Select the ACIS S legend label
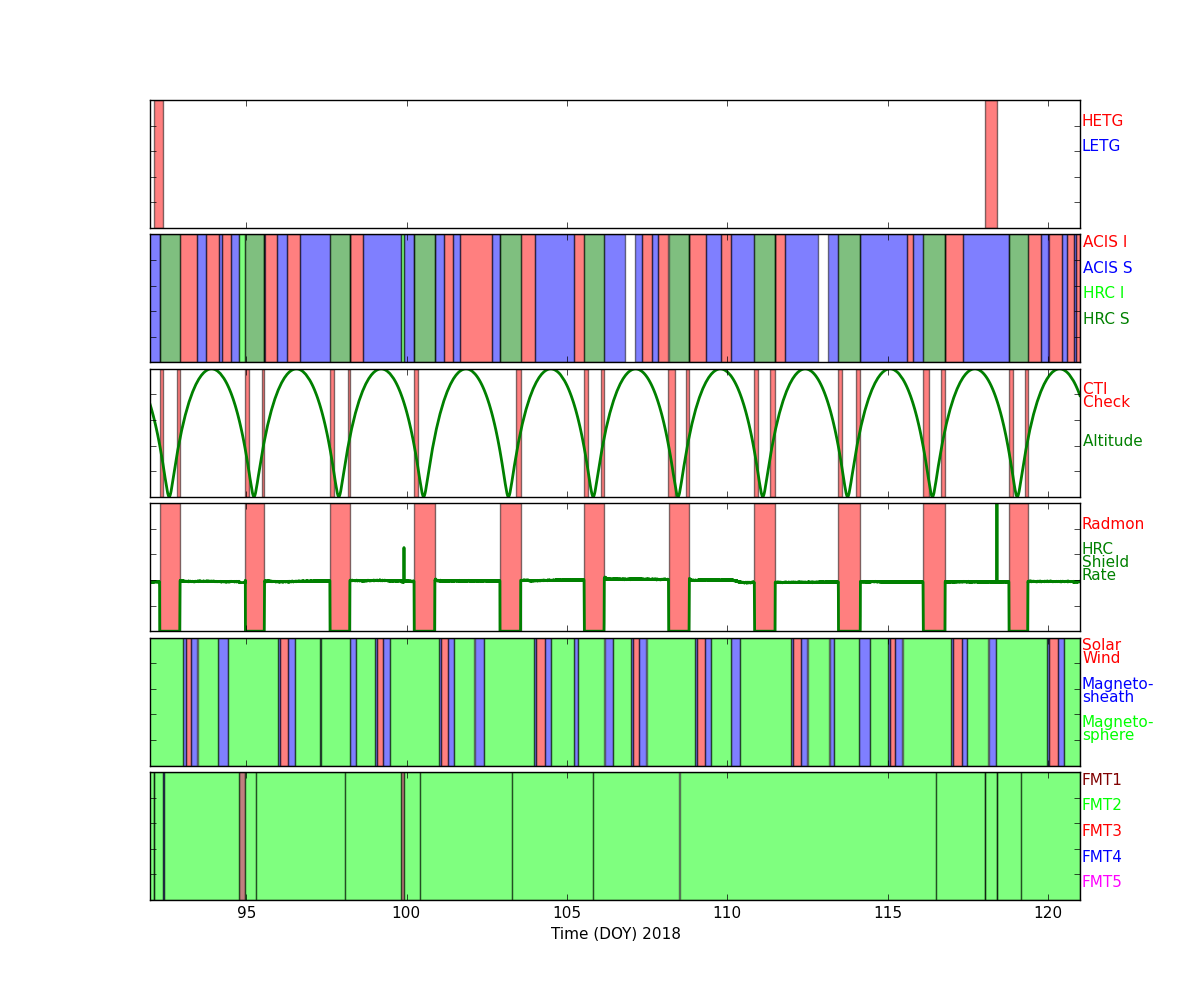Image resolution: width=1200 pixels, height=1000 pixels. pos(1106,268)
